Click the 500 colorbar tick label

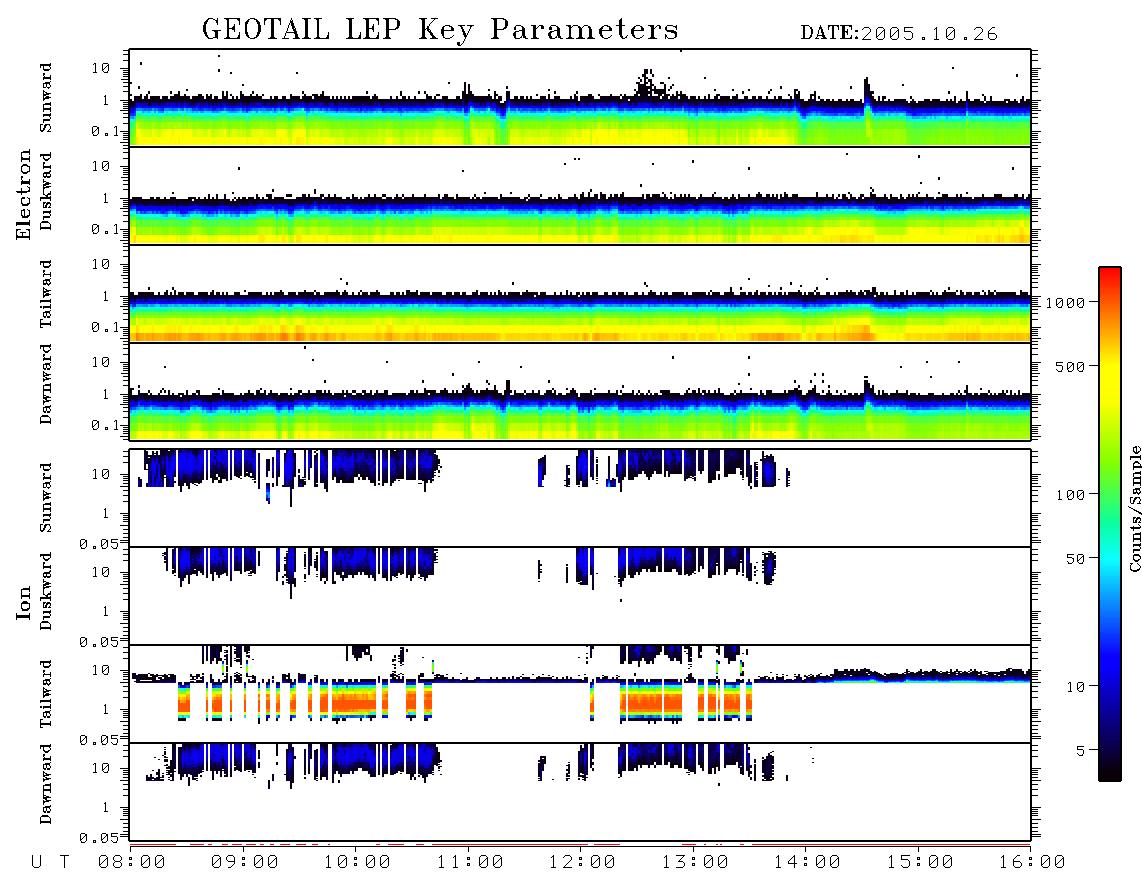[1070, 367]
